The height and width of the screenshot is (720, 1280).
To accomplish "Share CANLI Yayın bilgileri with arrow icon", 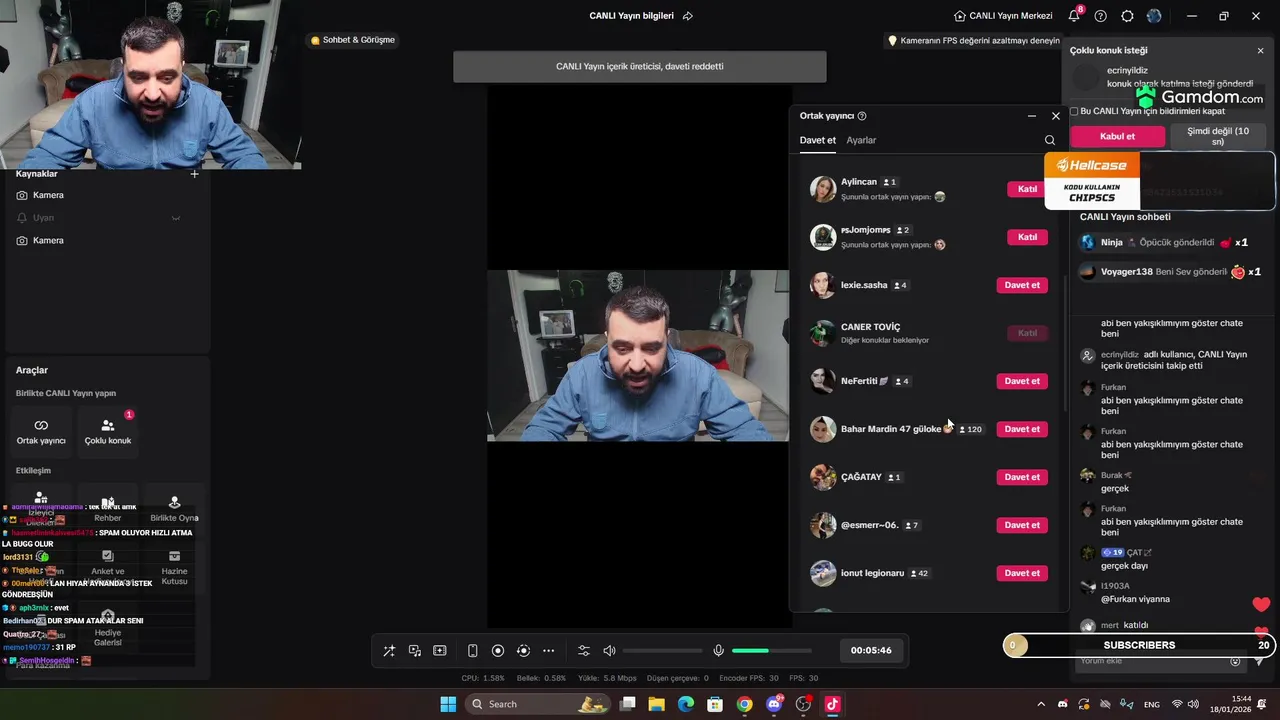I will 688,16.
